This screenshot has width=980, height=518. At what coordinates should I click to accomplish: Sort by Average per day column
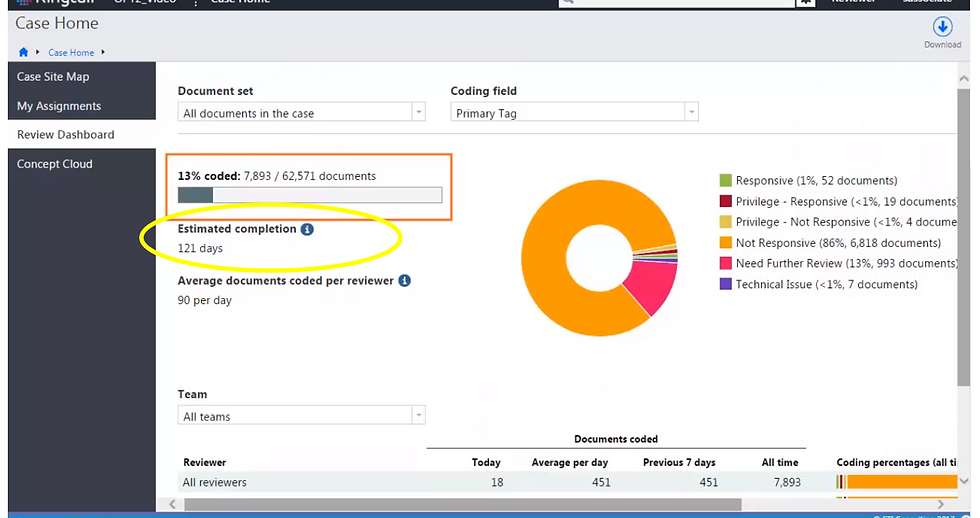[569, 462]
